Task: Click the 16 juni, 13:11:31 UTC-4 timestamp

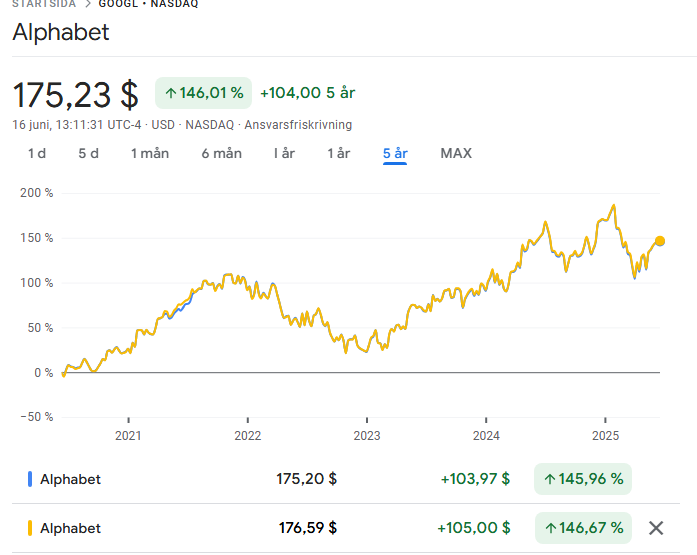Action: (77, 125)
